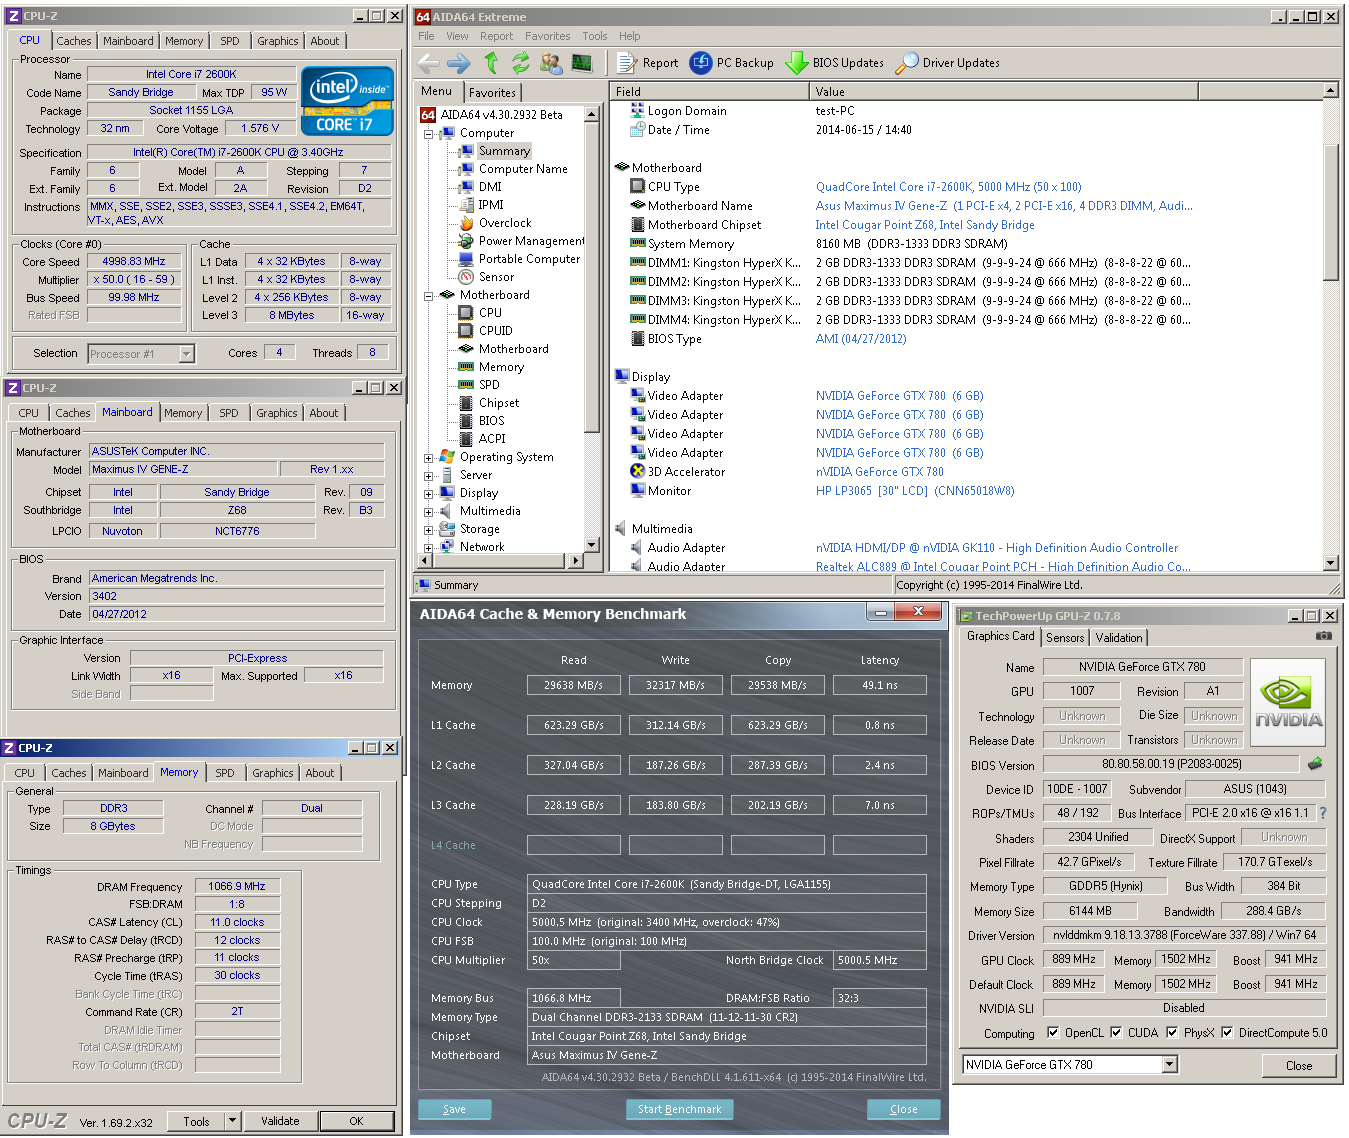Click Save in AIDA64 benchmark window
This screenshot has height=1138, width=1349.
pos(454,1109)
